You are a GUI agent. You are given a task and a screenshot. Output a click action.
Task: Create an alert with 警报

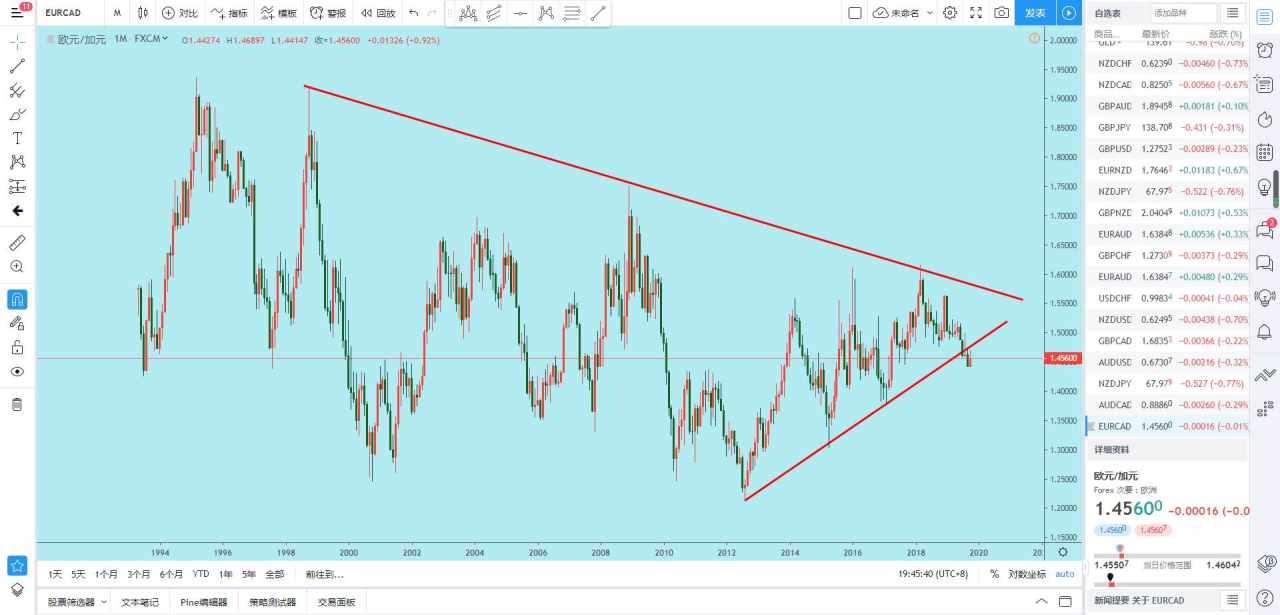[x=327, y=13]
